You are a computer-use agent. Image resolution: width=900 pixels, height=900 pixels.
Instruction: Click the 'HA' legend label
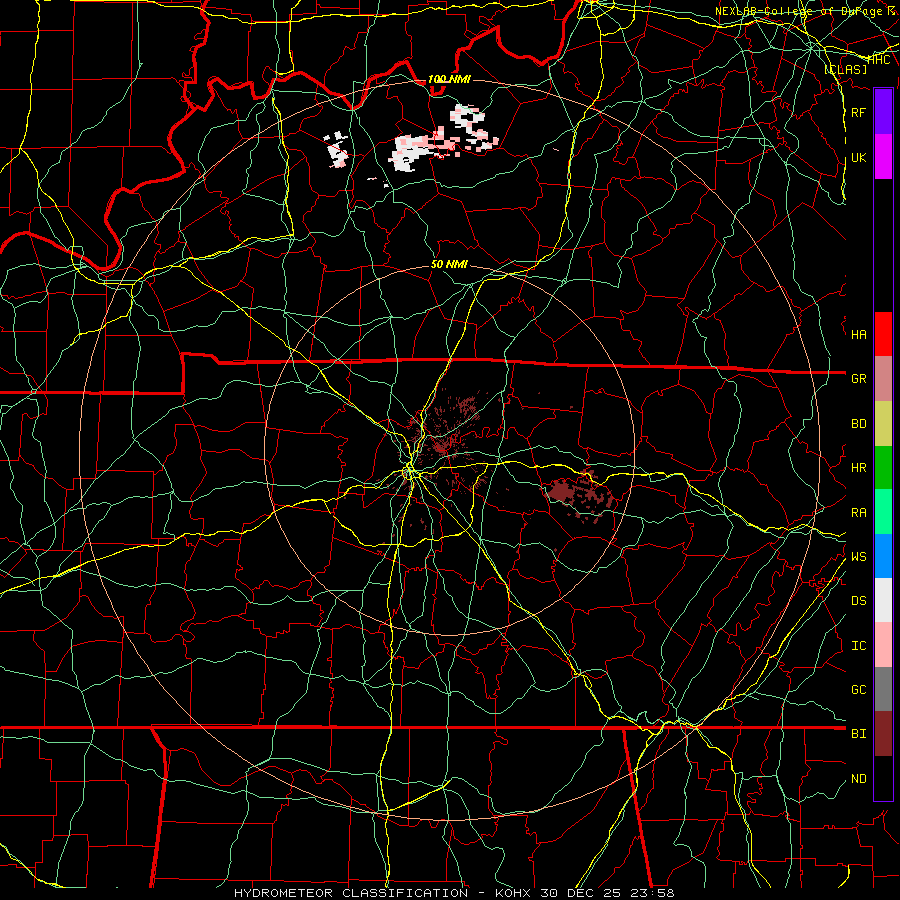[858, 334]
